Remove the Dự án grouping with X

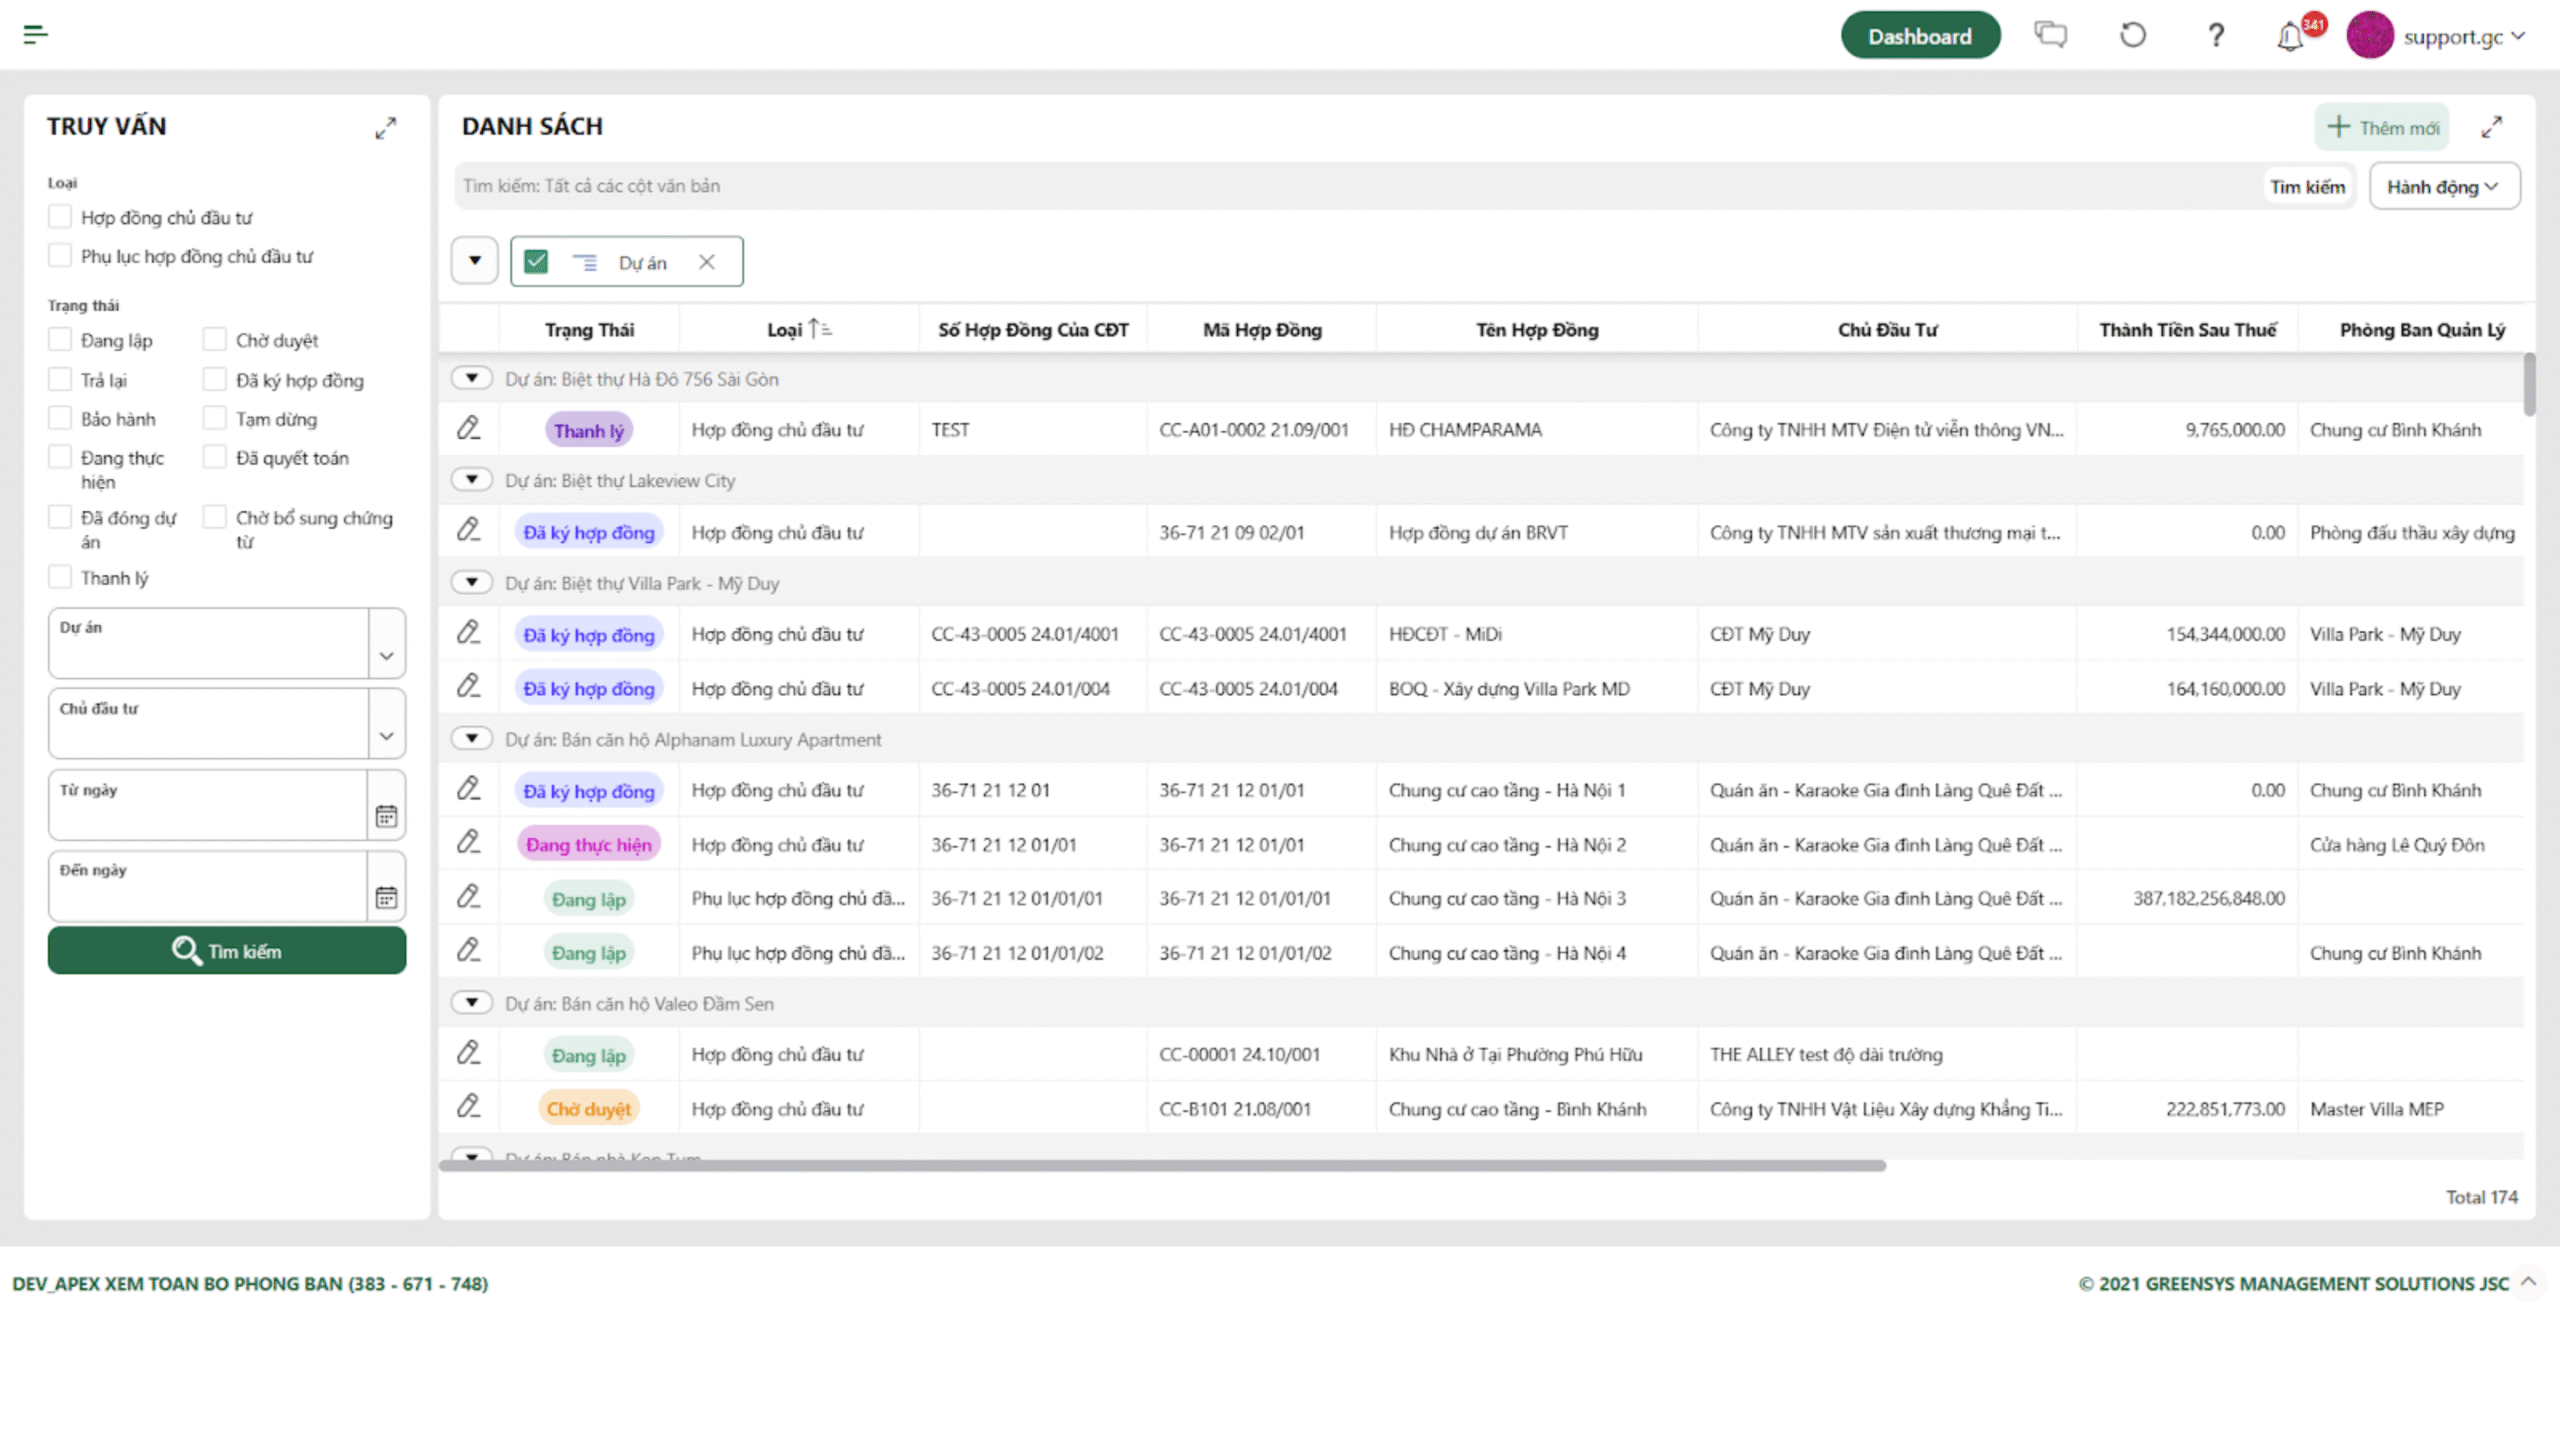tap(707, 262)
